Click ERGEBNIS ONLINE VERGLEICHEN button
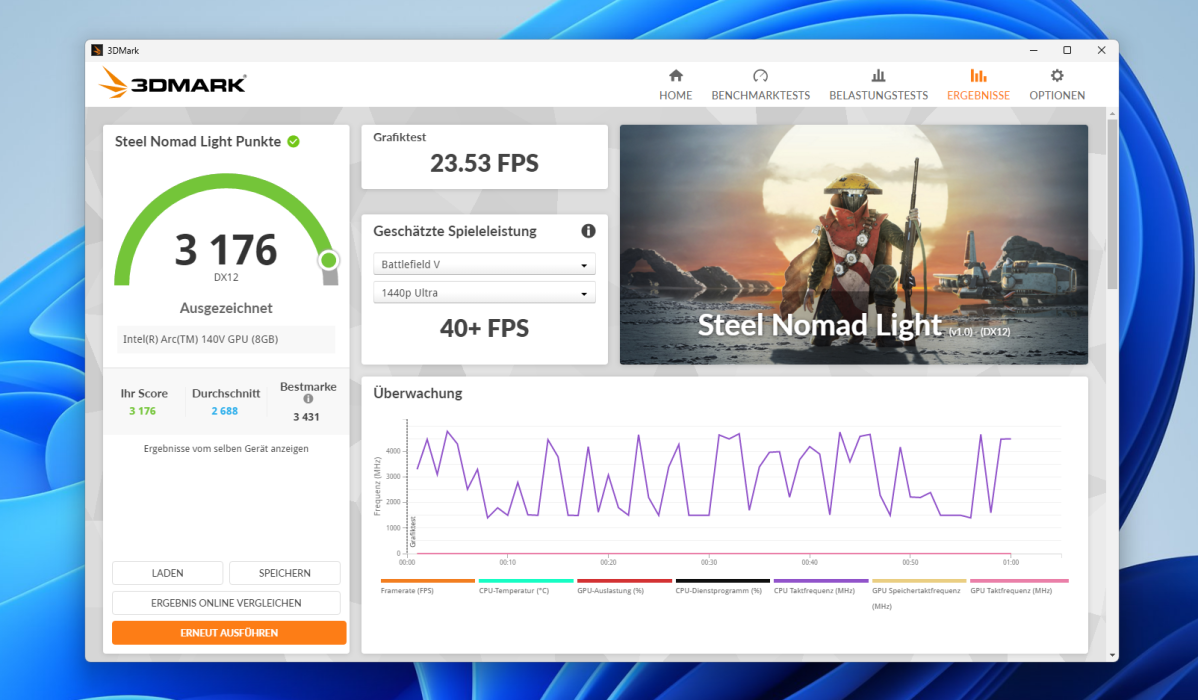 point(226,603)
